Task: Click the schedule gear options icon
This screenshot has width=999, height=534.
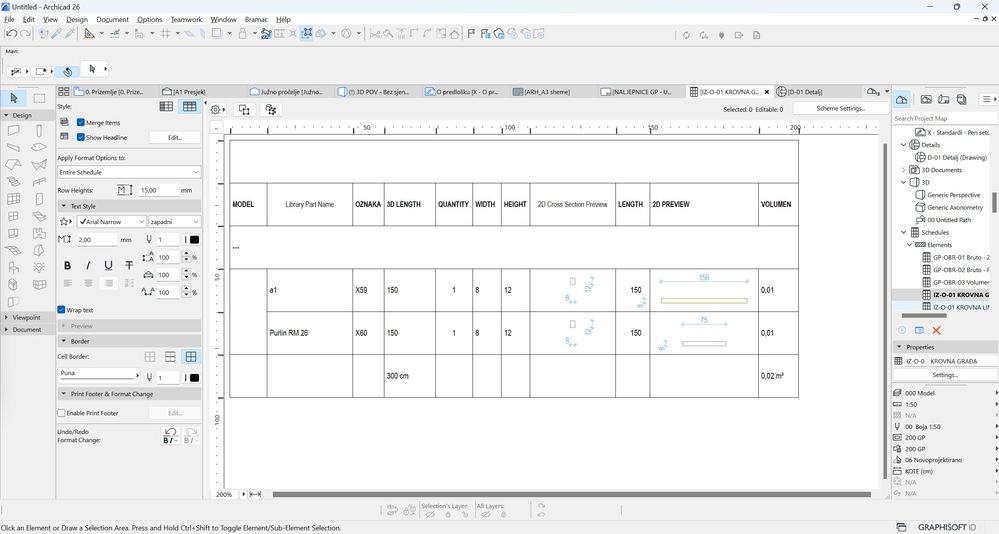Action: tap(216, 110)
